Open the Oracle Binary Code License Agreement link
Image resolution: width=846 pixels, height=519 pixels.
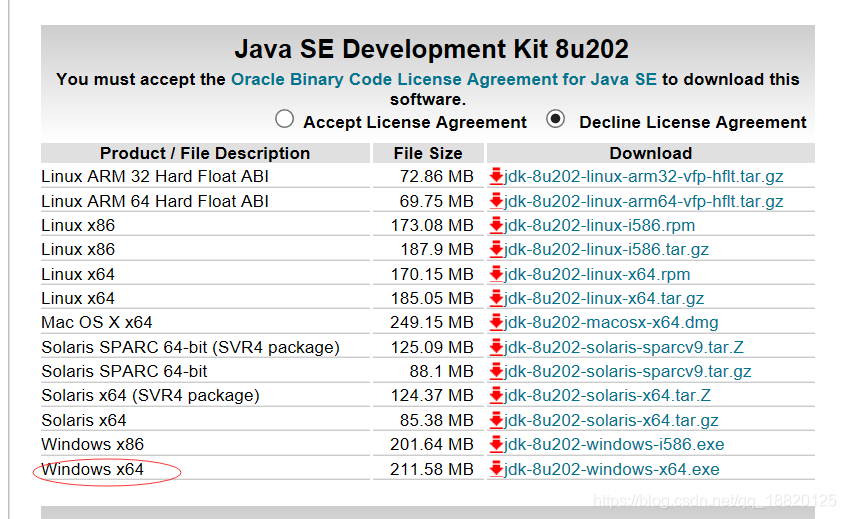pyautogui.click(x=444, y=79)
